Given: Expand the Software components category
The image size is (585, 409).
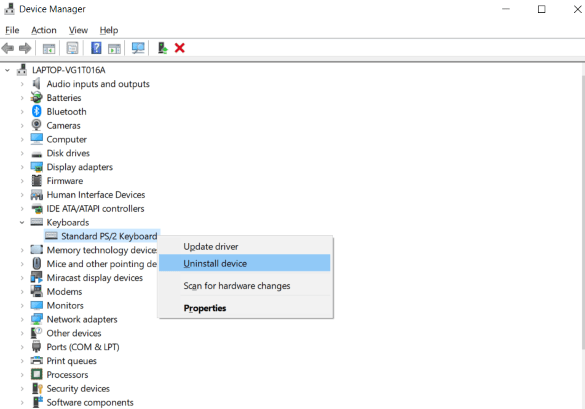Looking at the screenshot, I should click(22, 403).
